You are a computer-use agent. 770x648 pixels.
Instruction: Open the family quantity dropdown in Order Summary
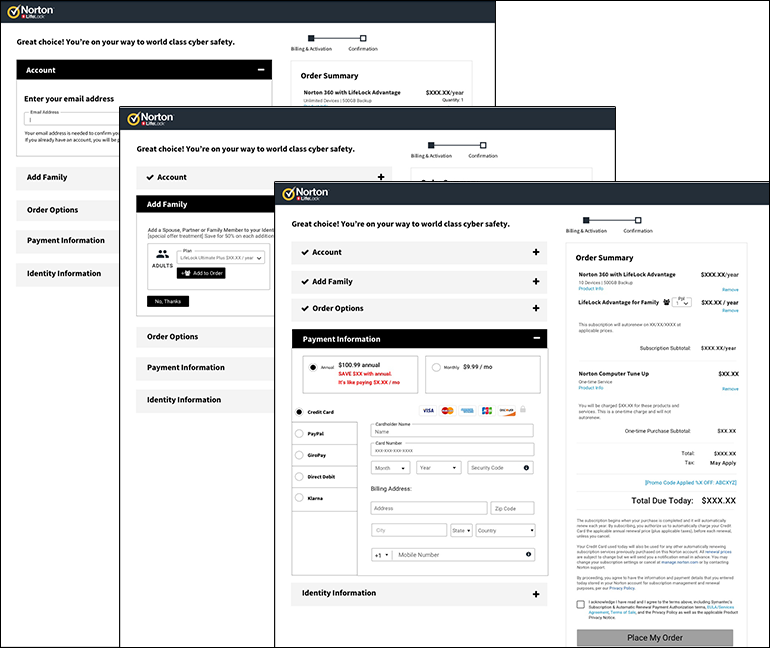click(x=682, y=302)
